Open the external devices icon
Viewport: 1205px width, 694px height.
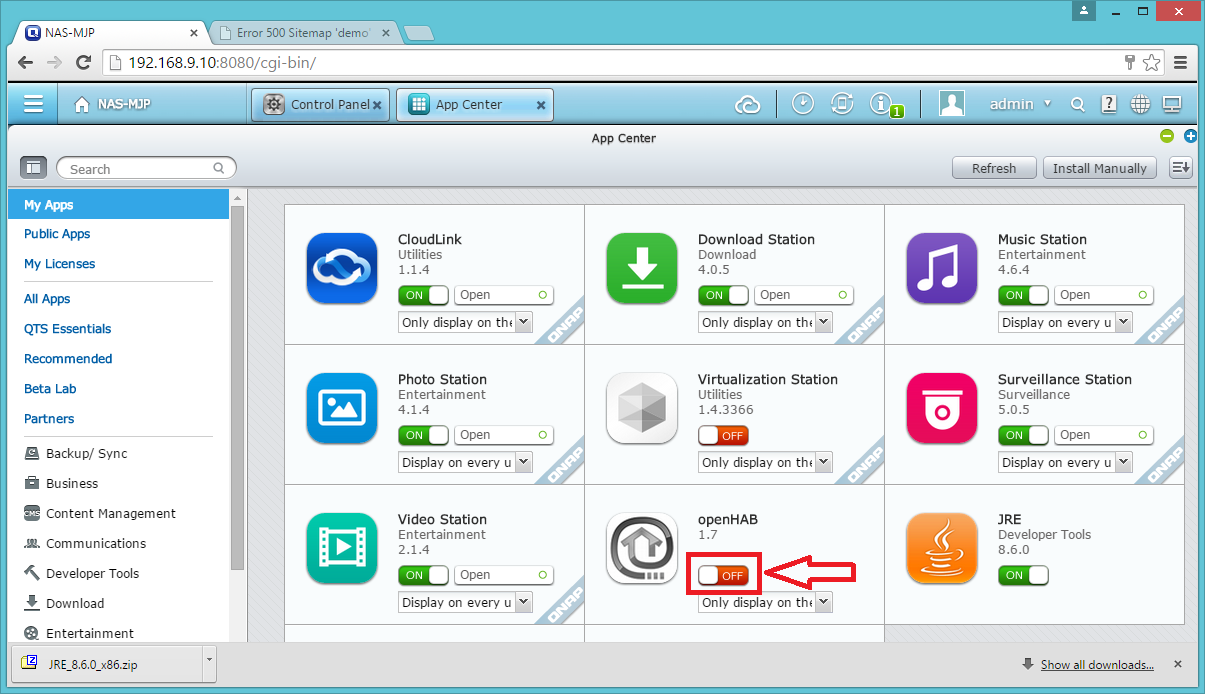(x=842, y=103)
